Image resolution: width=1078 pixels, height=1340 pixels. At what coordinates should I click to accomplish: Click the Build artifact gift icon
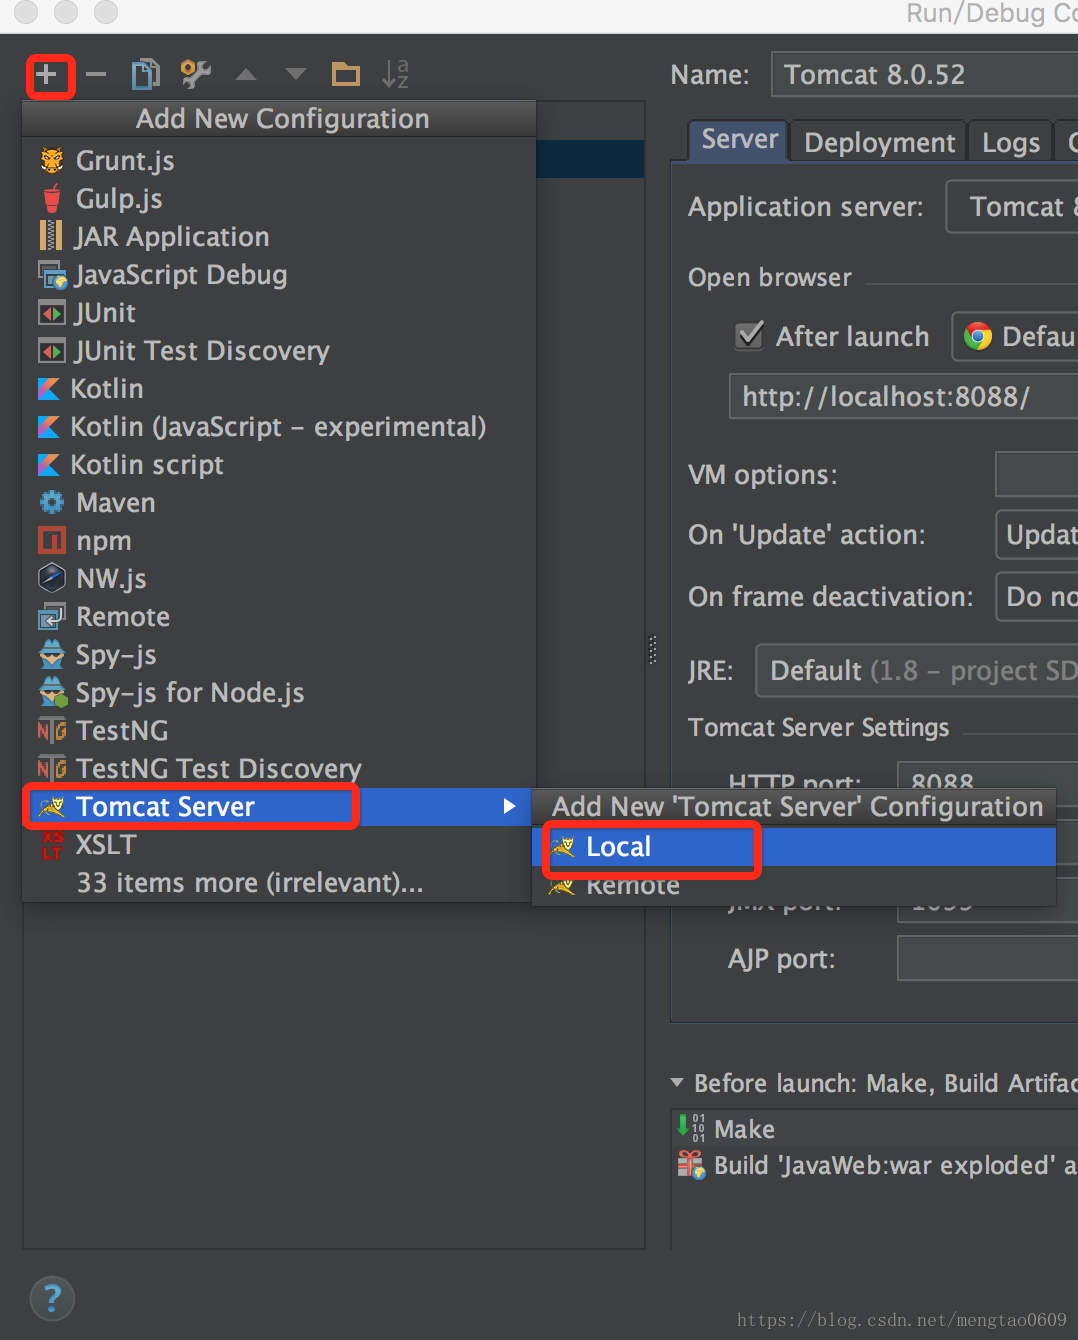tap(691, 1165)
